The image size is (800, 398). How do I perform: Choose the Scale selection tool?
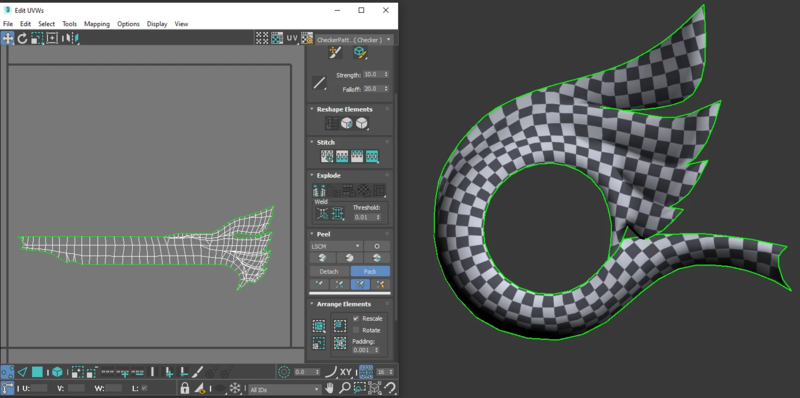point(37,38)
